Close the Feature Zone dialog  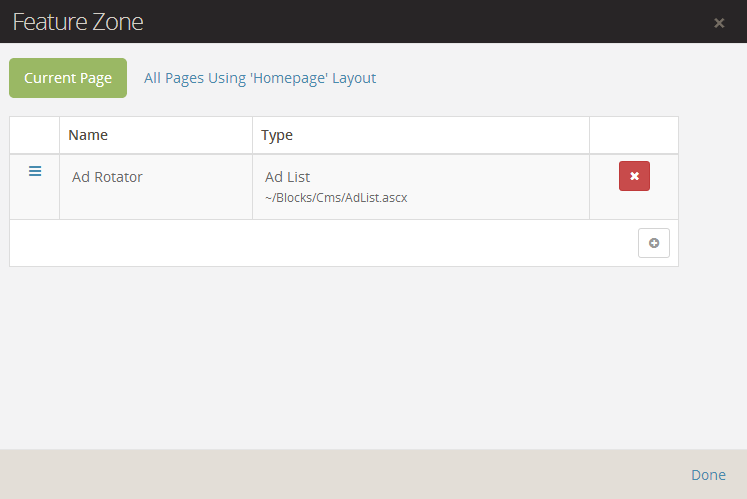click(719, 22)
